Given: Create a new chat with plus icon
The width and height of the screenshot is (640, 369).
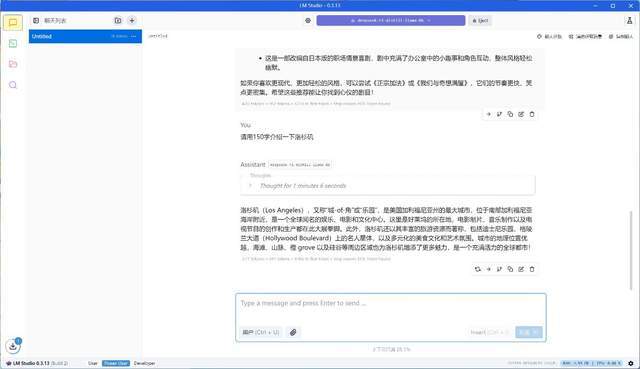Looking at the screenshot, I should (x=132, y=20).
